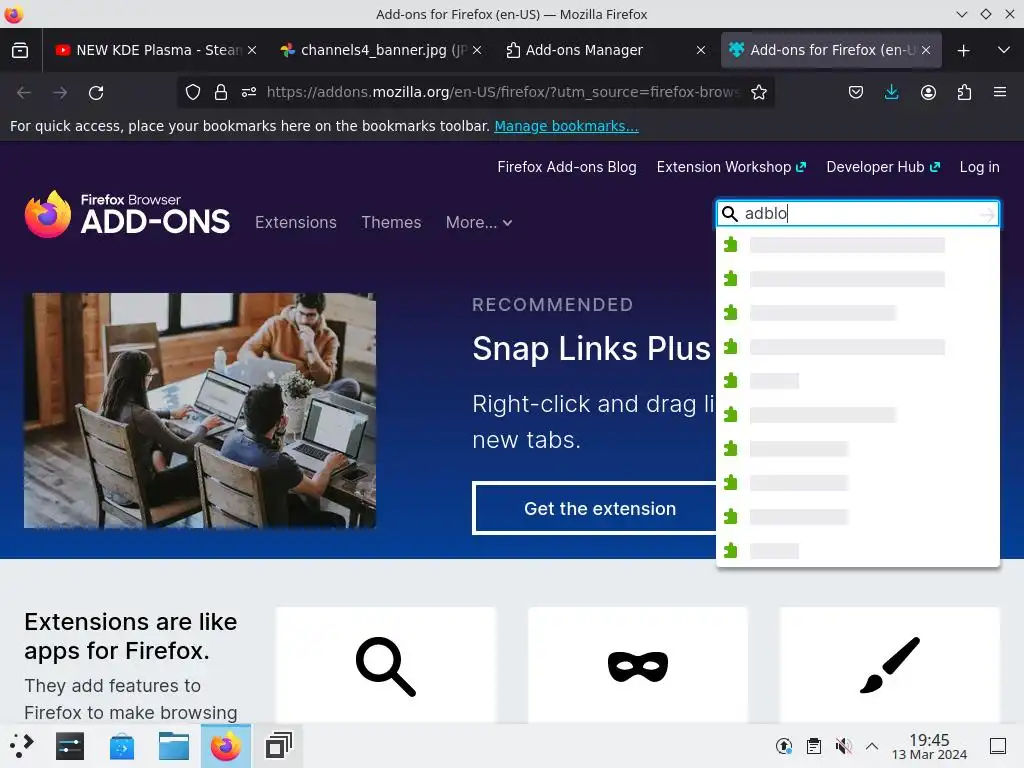Open System Settings from the taskbar

[x=70, y=746]
